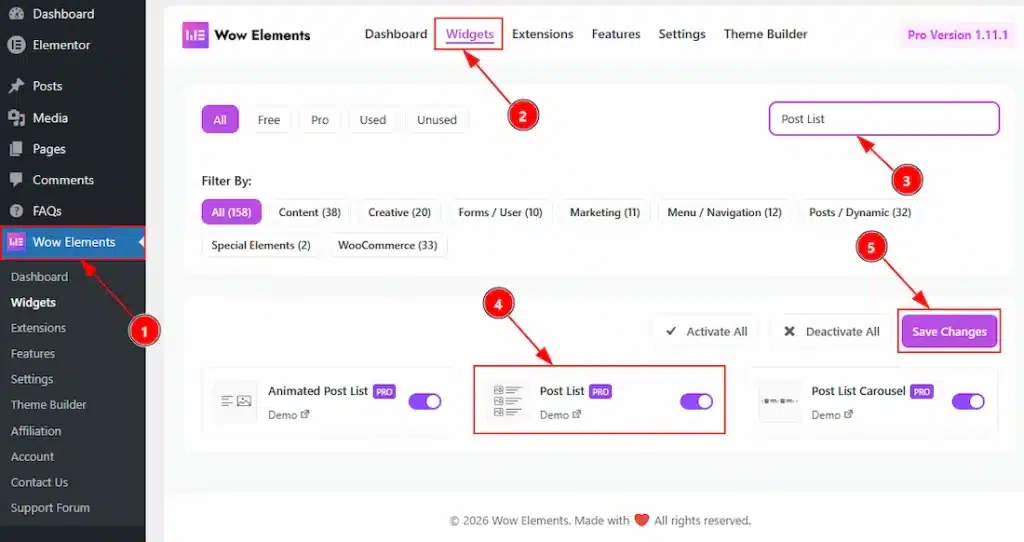Open Account in the sidebar submenu
This screenshot has width=1024, height=542.
click(x=33, y=456)
